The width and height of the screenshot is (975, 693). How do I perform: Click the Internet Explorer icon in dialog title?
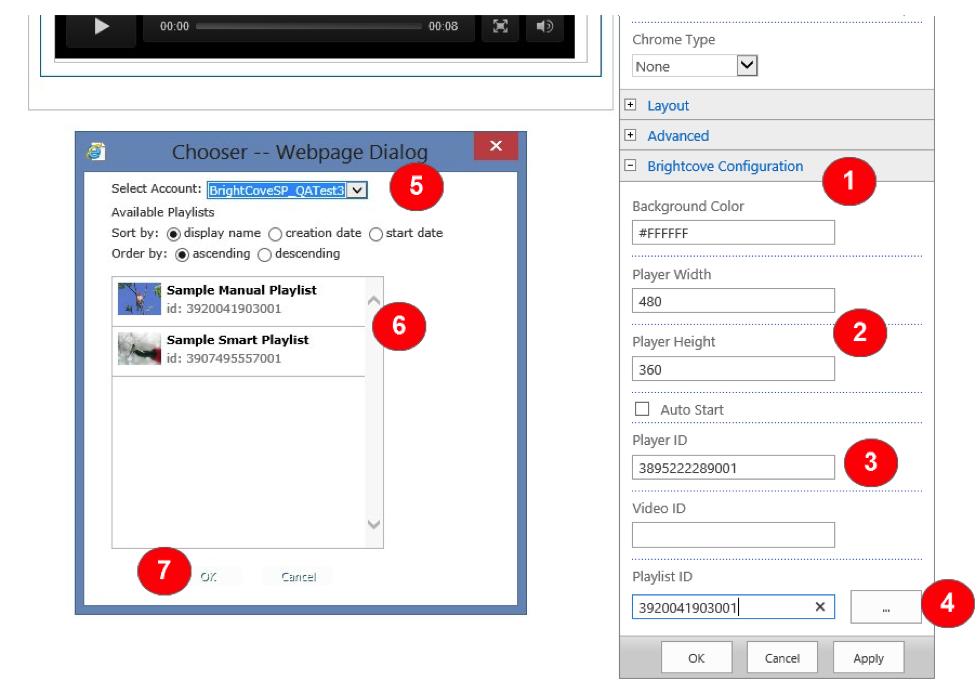click(x=96, y=151)
